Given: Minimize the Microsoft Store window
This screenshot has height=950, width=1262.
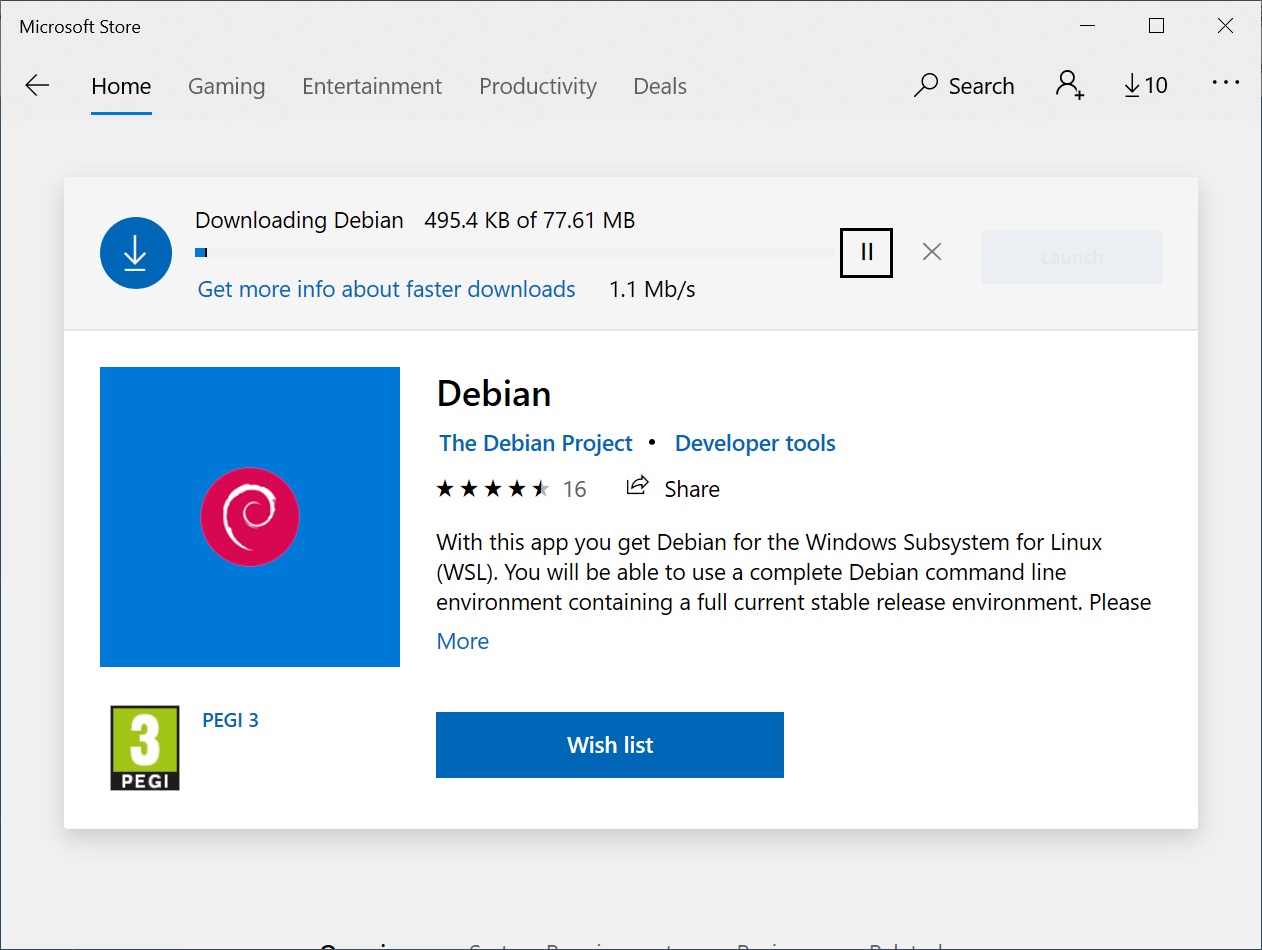Looking at the screenshot, I should (x=1087, y=26).
